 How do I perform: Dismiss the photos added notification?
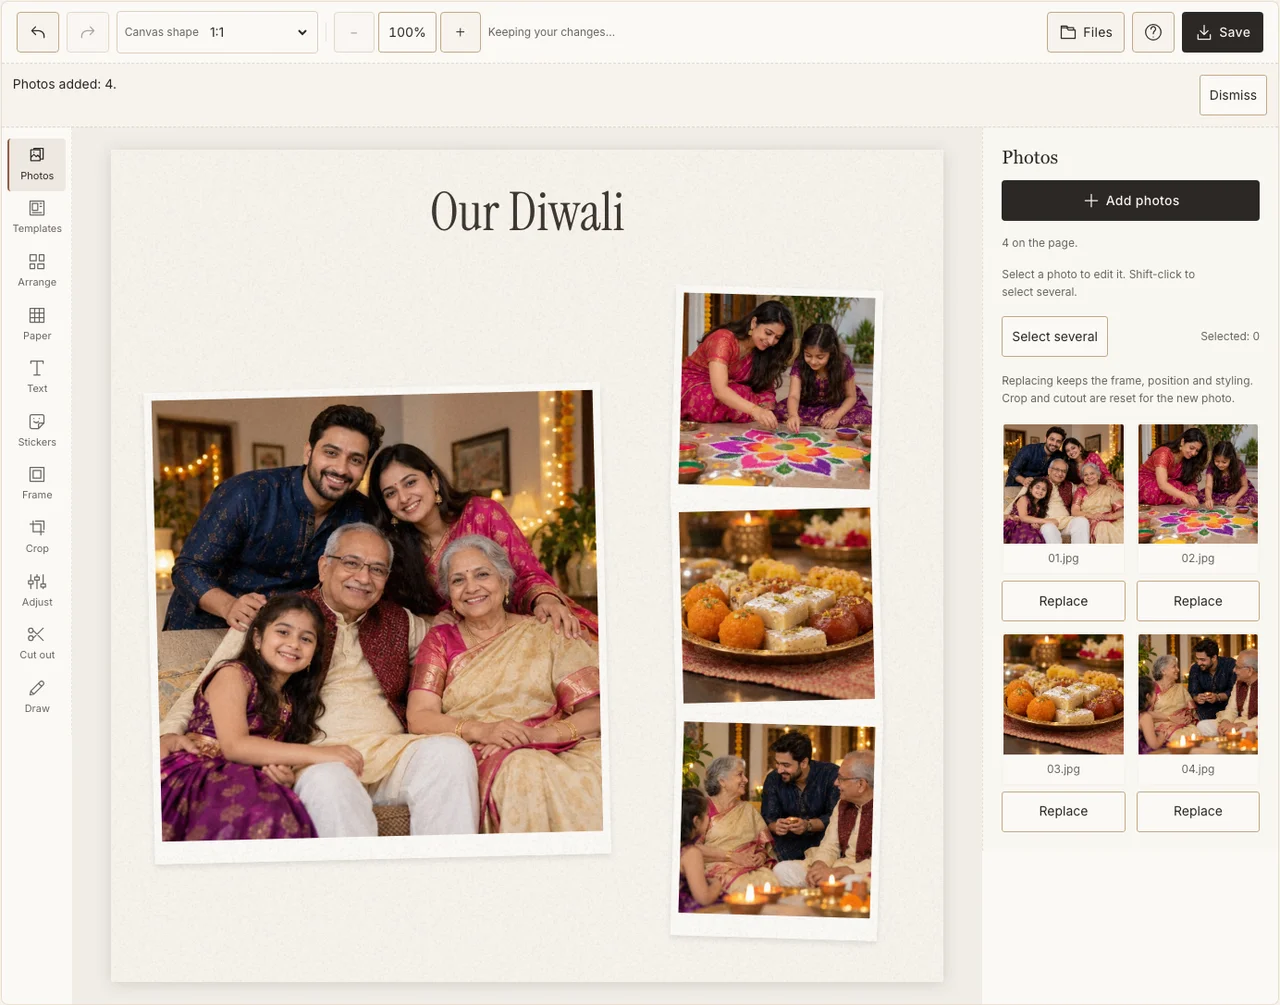pyautogui.click(x=1233, y=95)
